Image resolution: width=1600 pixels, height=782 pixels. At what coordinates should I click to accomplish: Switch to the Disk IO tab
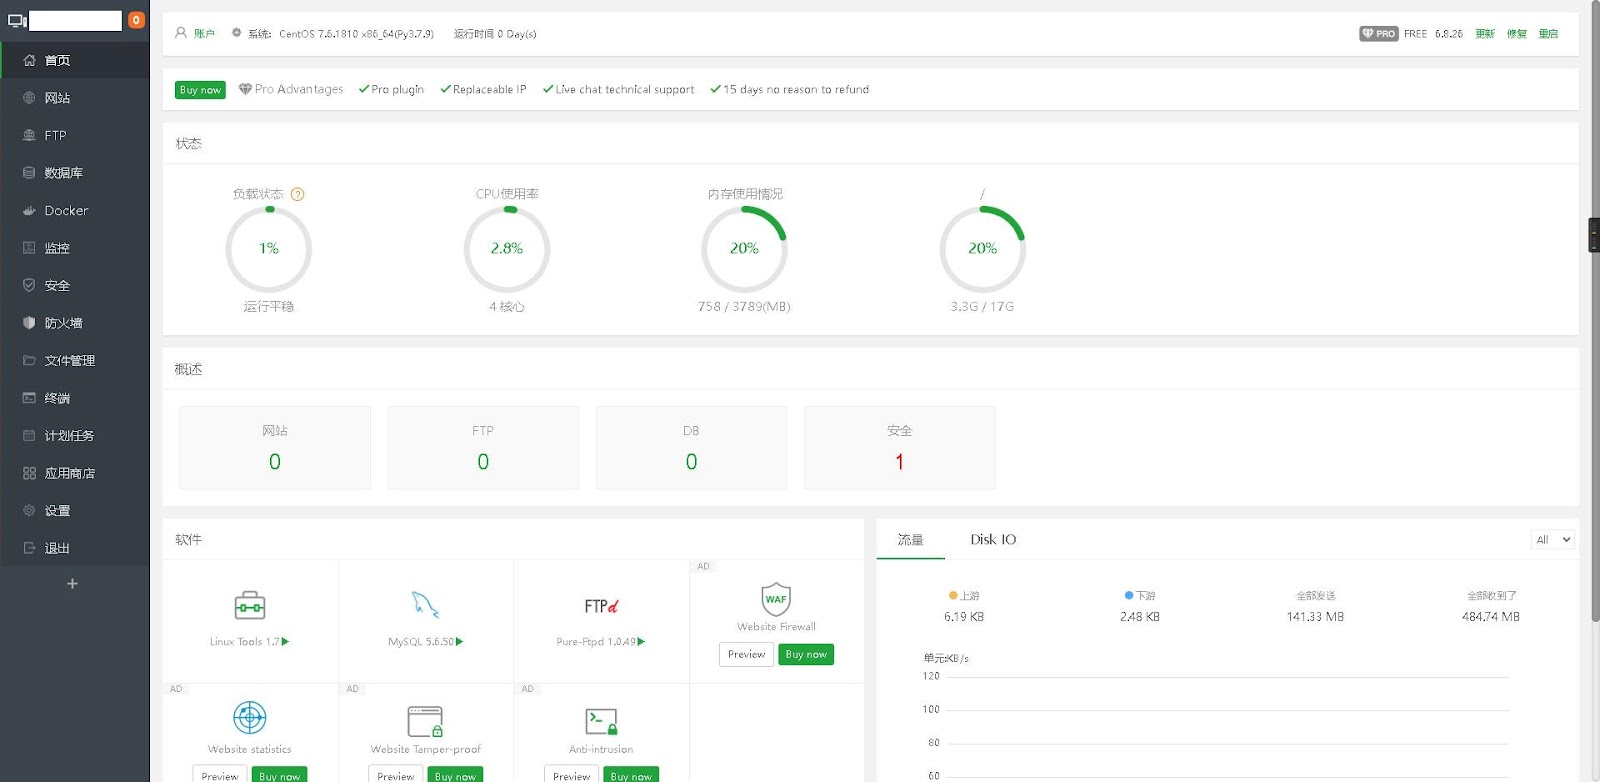[993, 540]
